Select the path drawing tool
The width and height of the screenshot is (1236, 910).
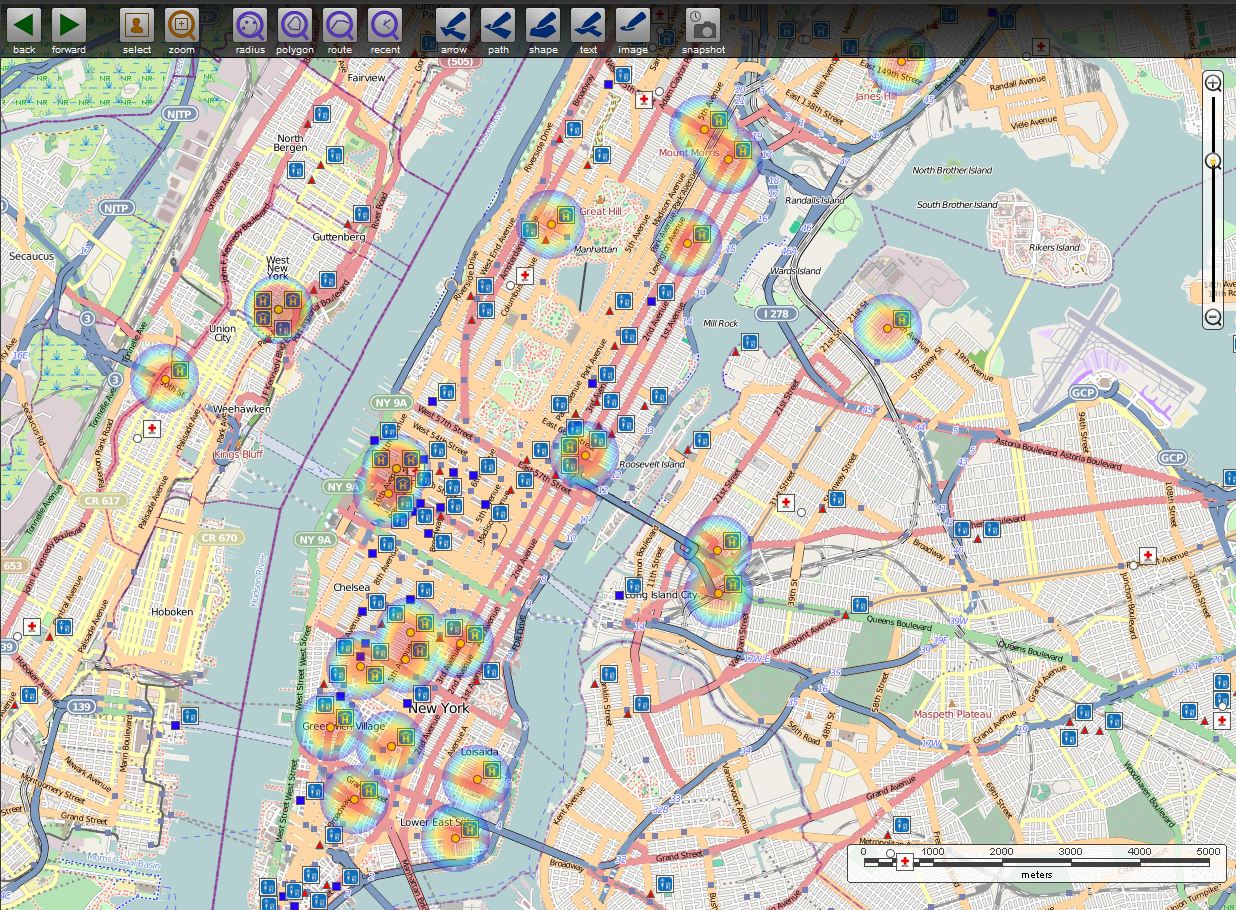click(x=497, y=25)
